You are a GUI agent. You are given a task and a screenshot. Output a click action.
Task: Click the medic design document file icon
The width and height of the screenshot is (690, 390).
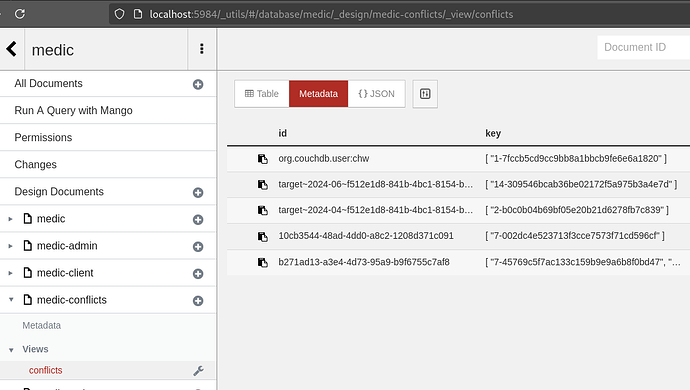(x=28, y=219)
